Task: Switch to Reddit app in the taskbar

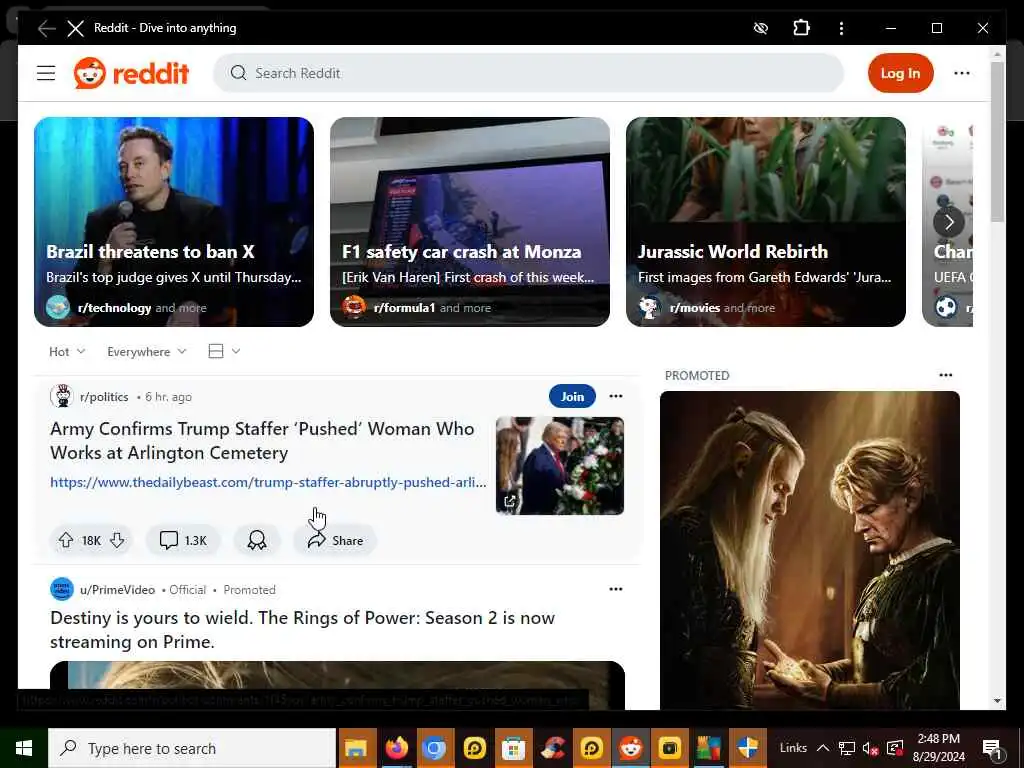Action: click(631, 748)
